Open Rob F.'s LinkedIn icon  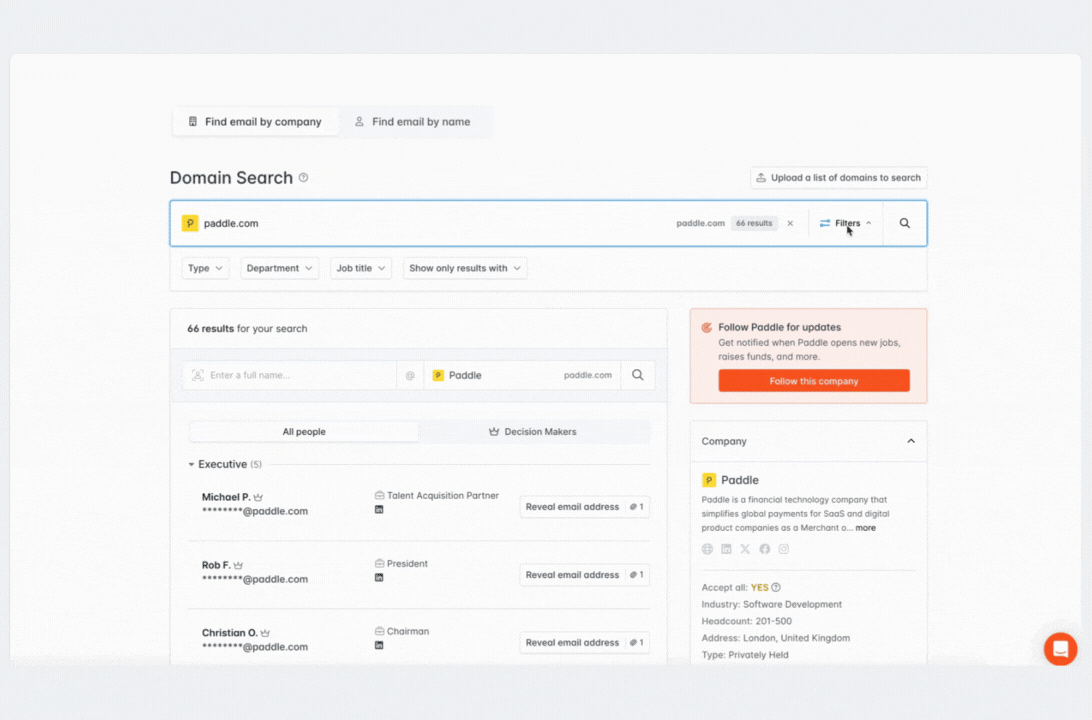pos(379,578)
